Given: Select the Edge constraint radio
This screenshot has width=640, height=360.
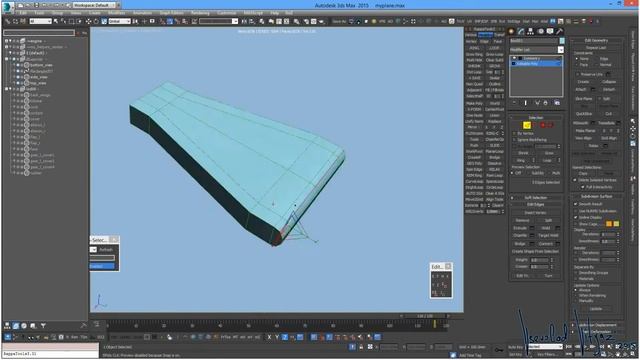Looking at the screenshot, I should coord(597,59).
